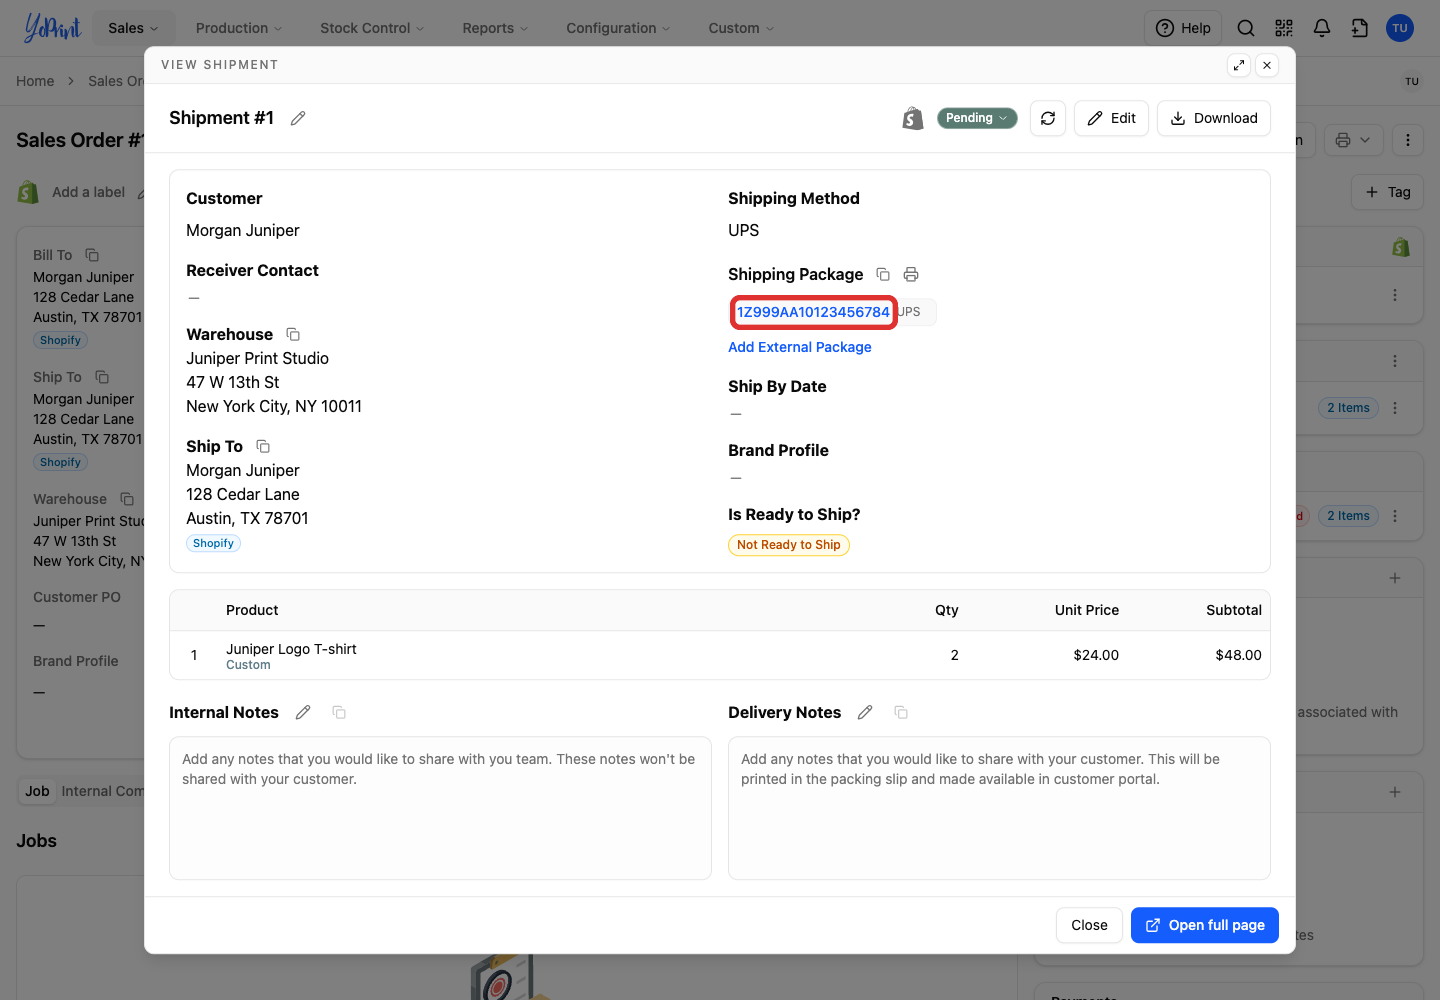
Task: Click the YoPrint logo
Action: point(52,28)
